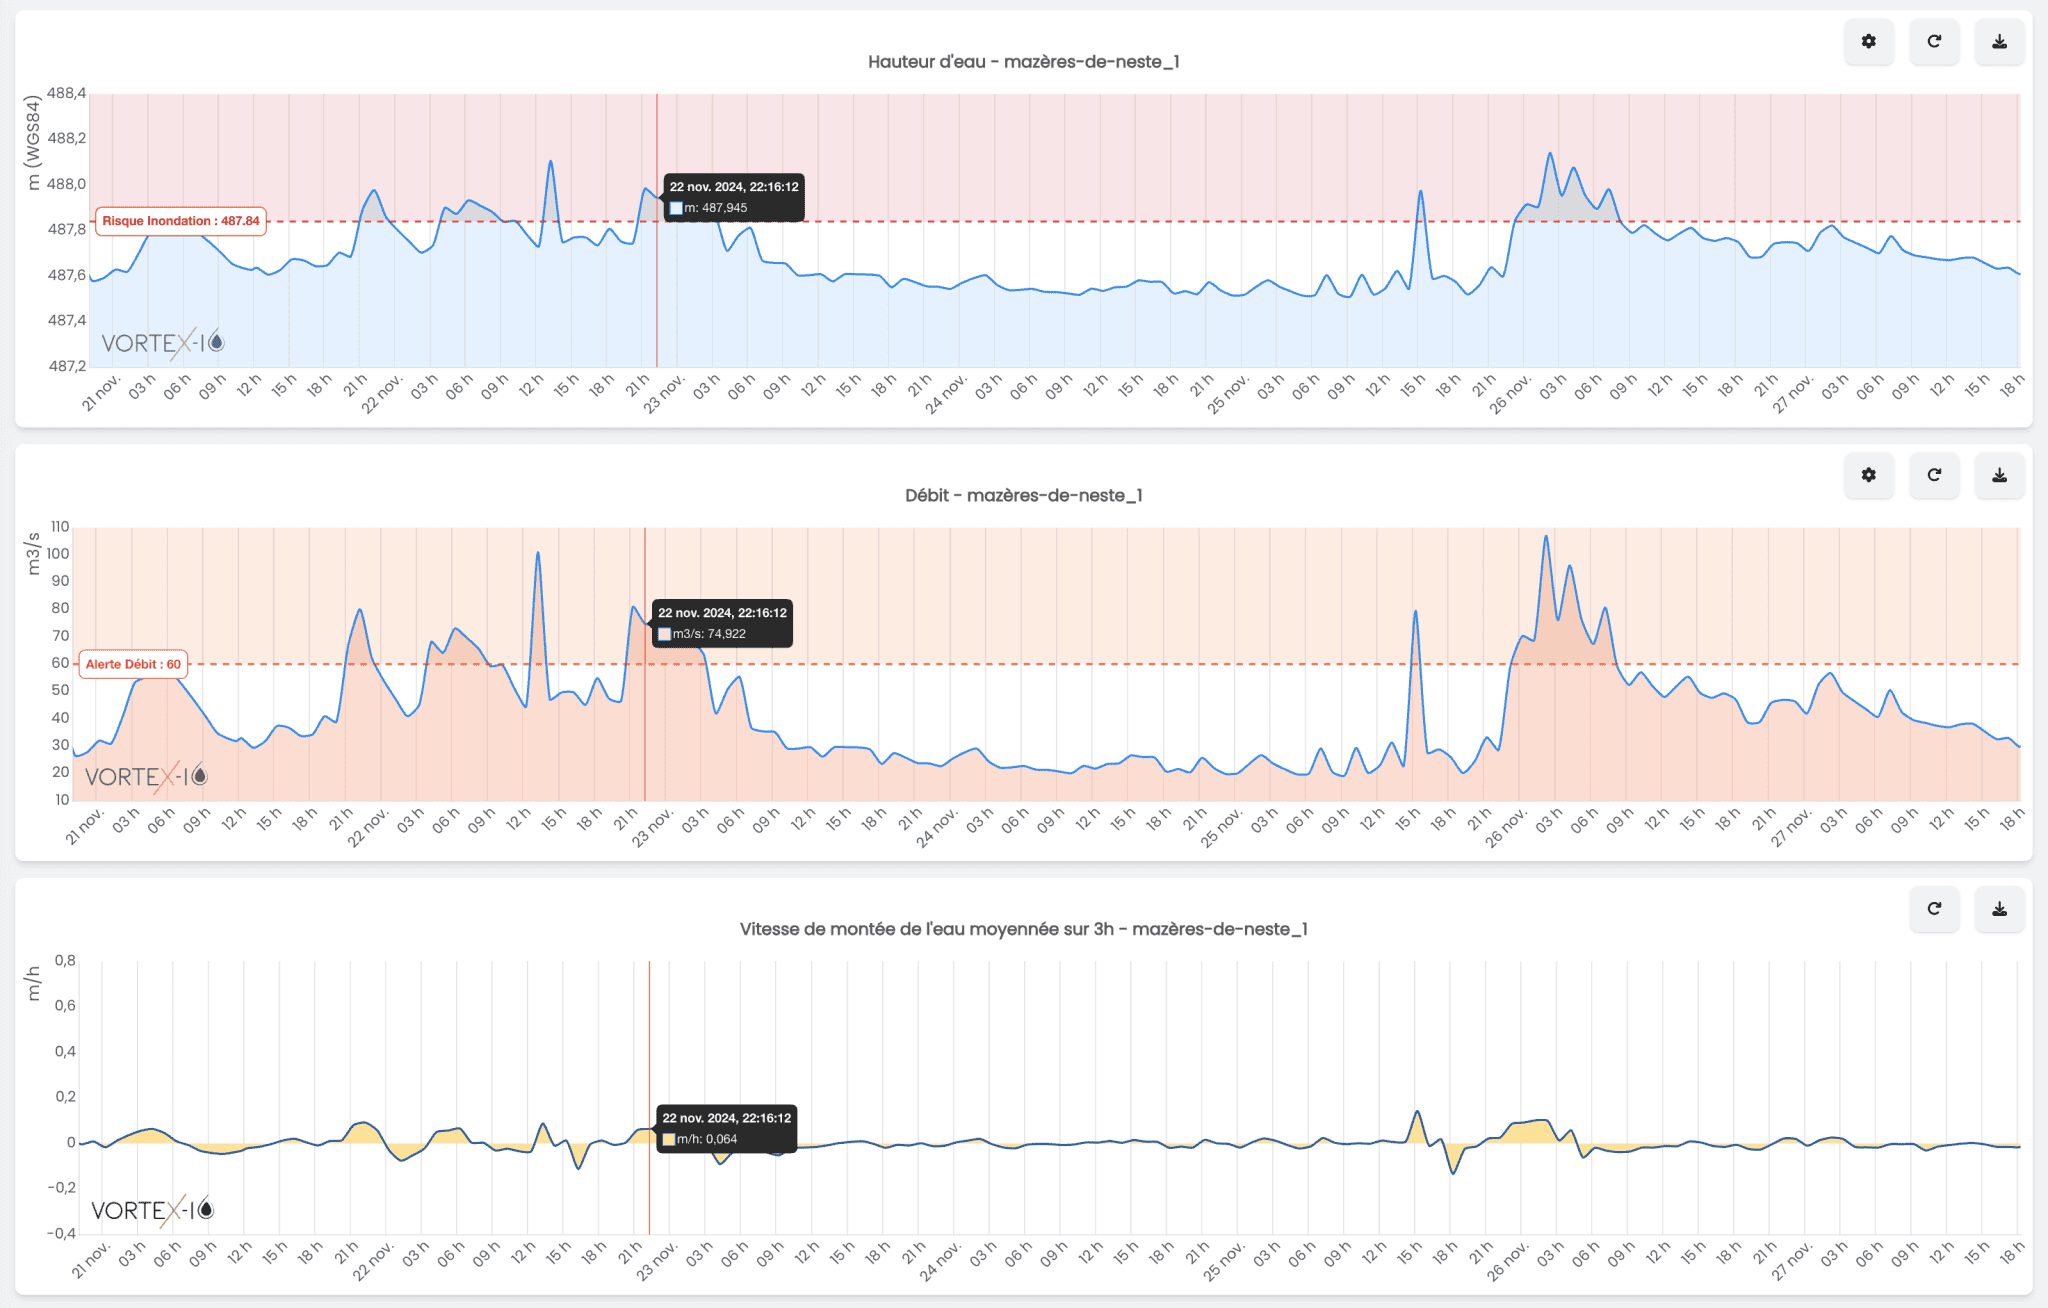This screenshot has width=2048, height=1308.
Task: Download data from the Débit chart
Action: click(x=1999, y=476)
